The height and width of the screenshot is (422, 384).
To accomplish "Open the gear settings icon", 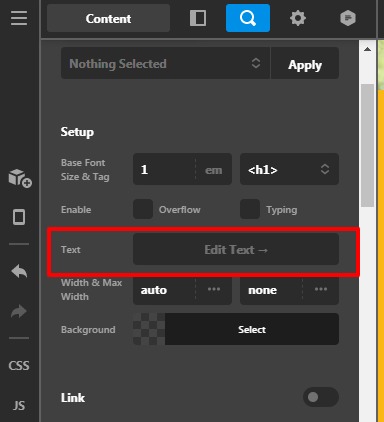I will pos(298,18).
